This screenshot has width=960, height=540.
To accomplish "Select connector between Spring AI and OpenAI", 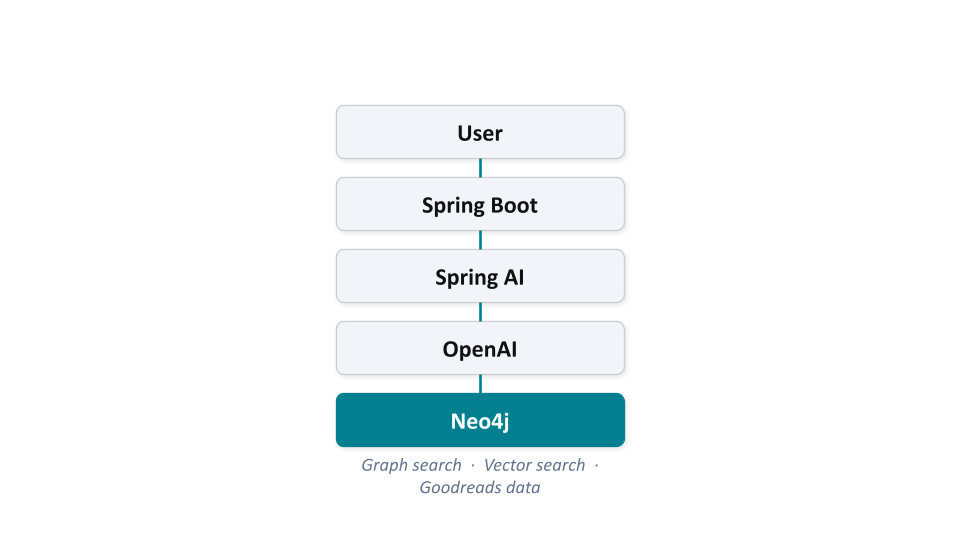I will click(x=480, y=312).
